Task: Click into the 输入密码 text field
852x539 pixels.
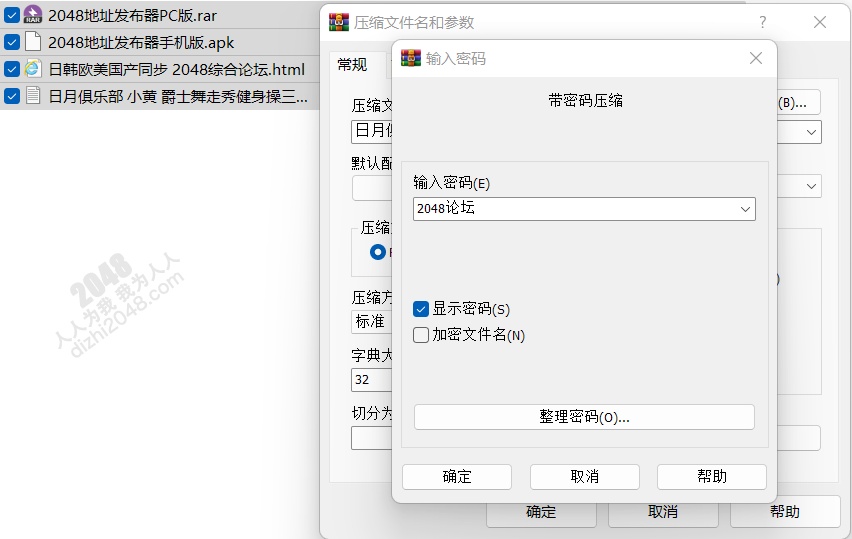Action: (x=574, y=209)
